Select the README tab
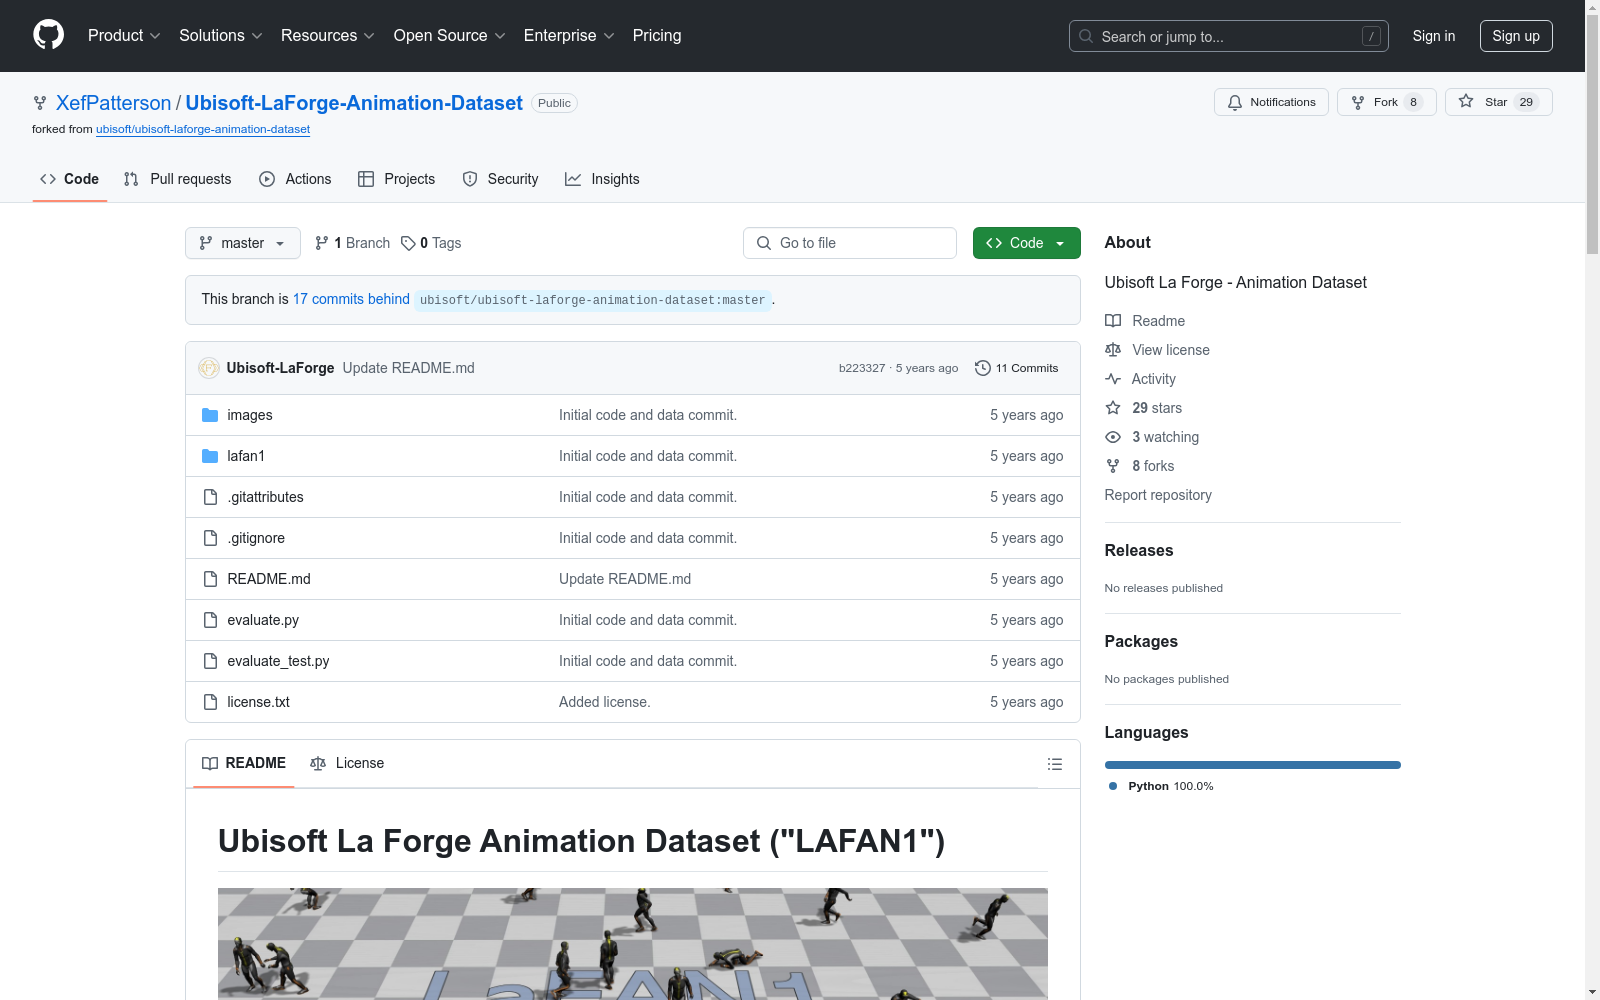This screenshot has height=1000, width=1600. [244, 763]
